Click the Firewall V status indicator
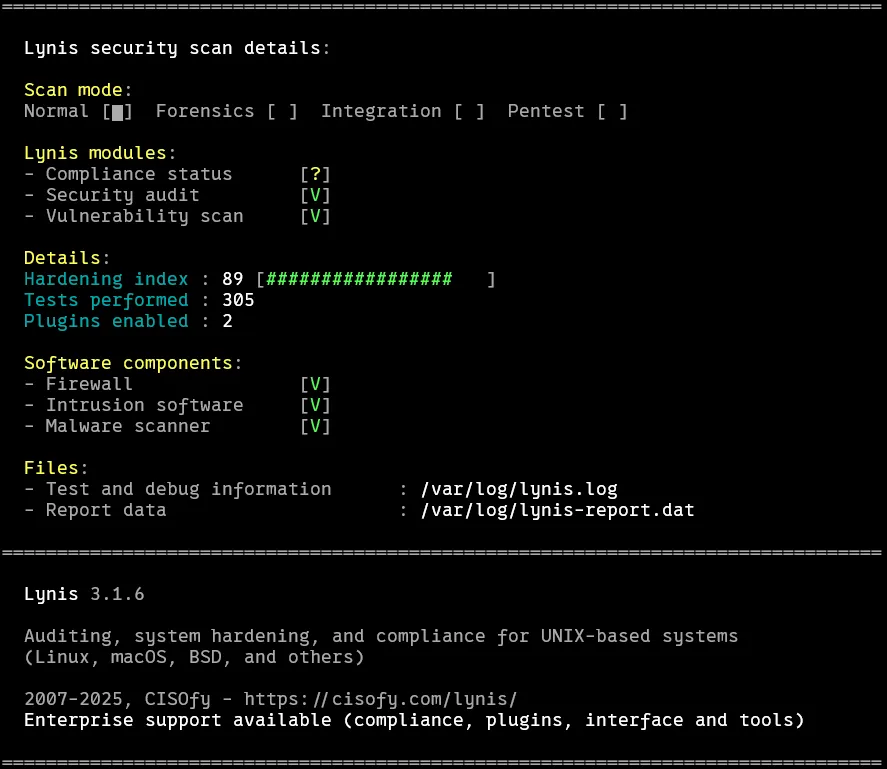This screenshot has width=887, height=769. coord(315,384)
